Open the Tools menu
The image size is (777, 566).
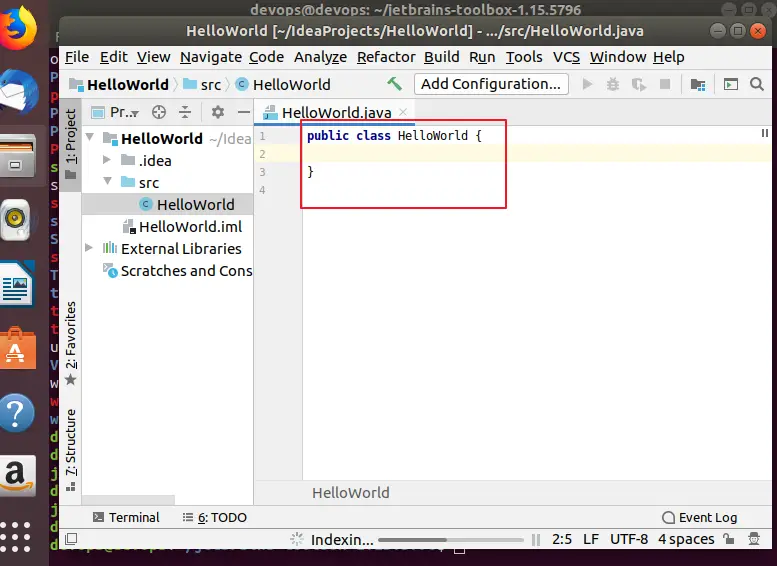pos(524,57)
